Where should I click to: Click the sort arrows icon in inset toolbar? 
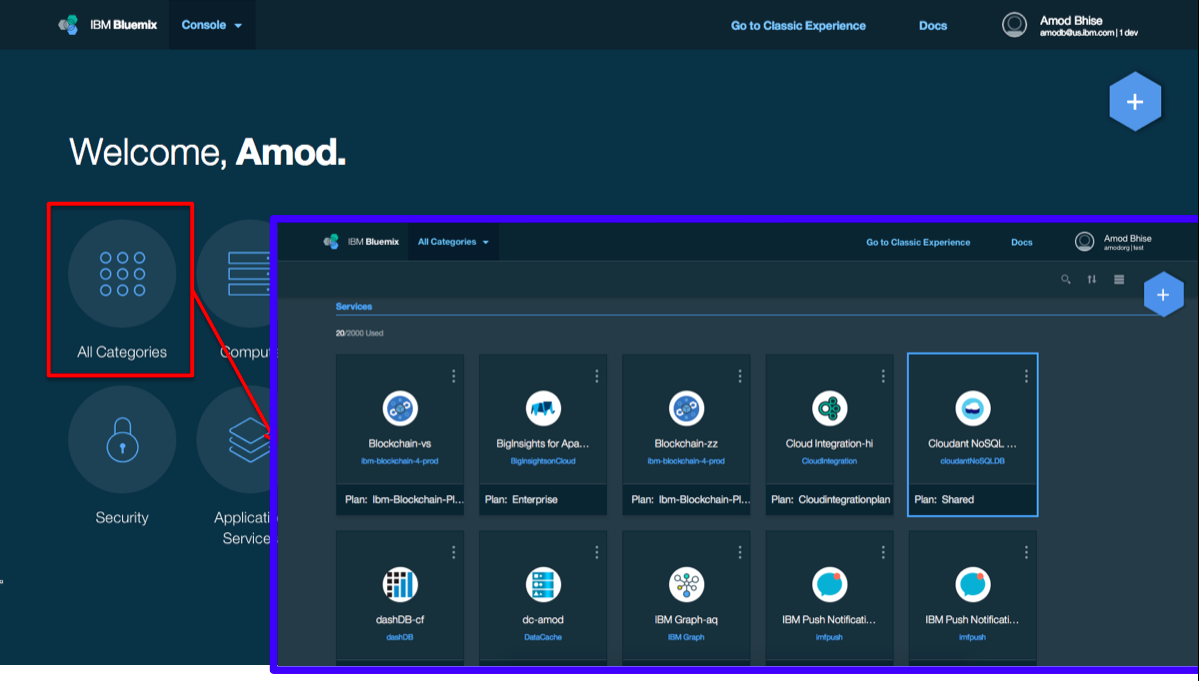click(1092, 279)
